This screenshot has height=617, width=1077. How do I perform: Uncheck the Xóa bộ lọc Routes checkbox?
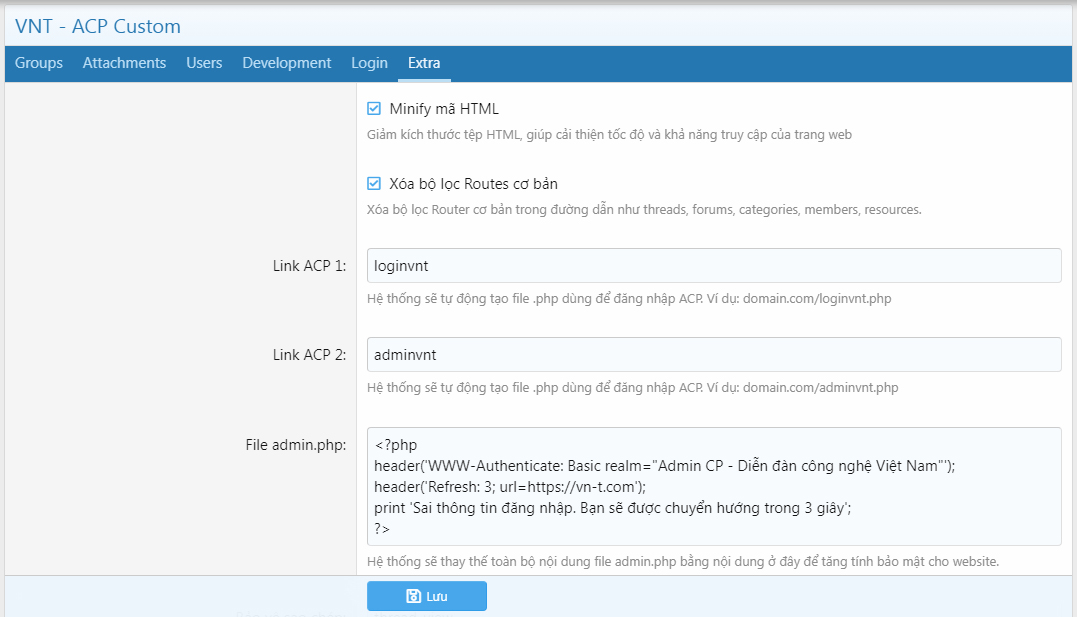click(x=374, y=184)
